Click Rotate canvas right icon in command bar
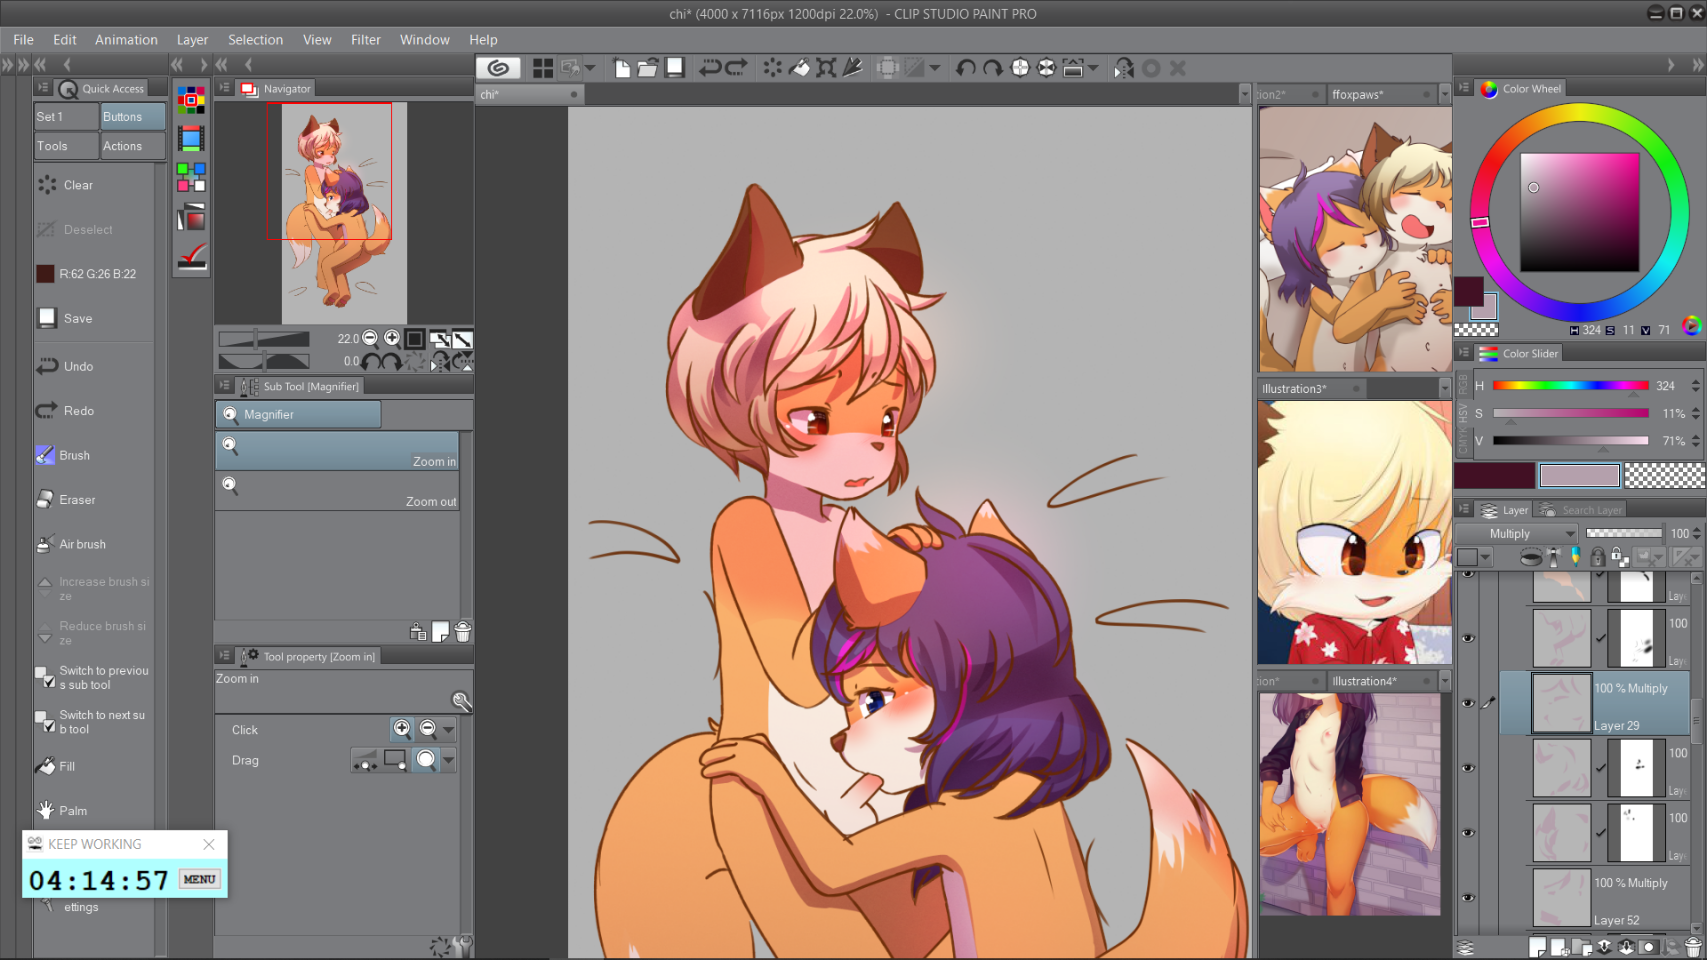The height and width of the screenshot is (960, 1707). [992, 67]
